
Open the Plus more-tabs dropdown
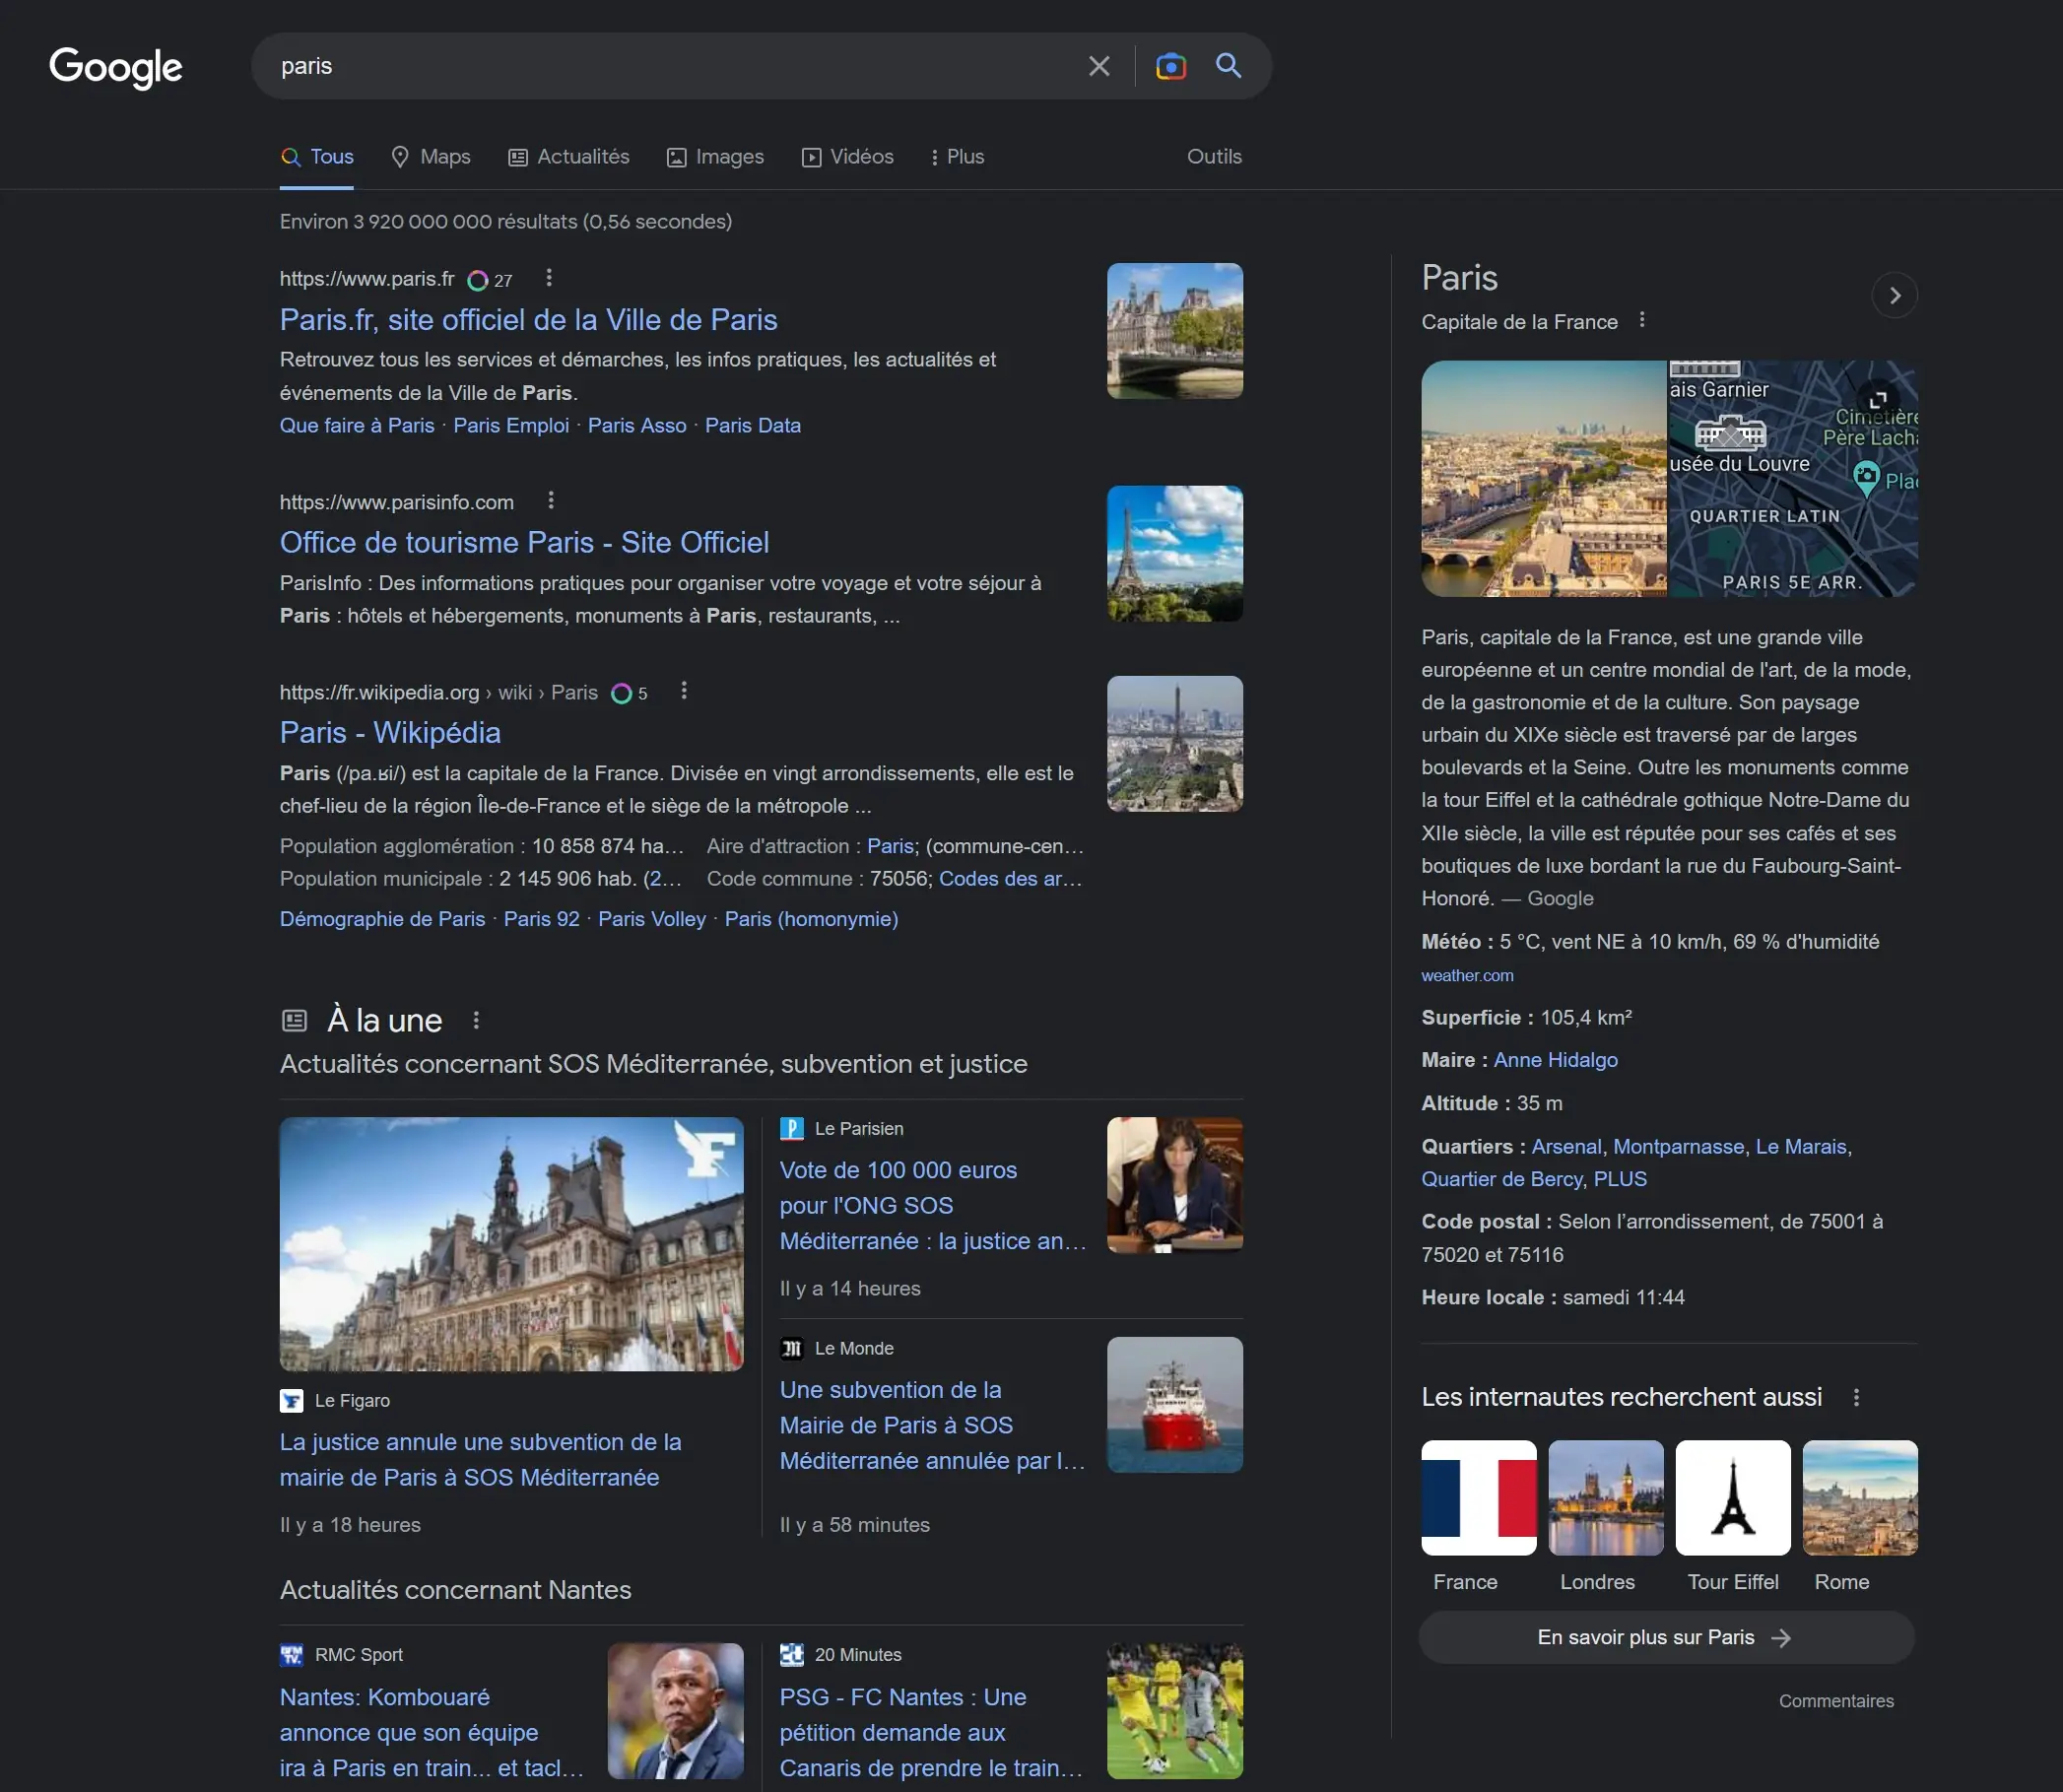click(x=957, y=157)
